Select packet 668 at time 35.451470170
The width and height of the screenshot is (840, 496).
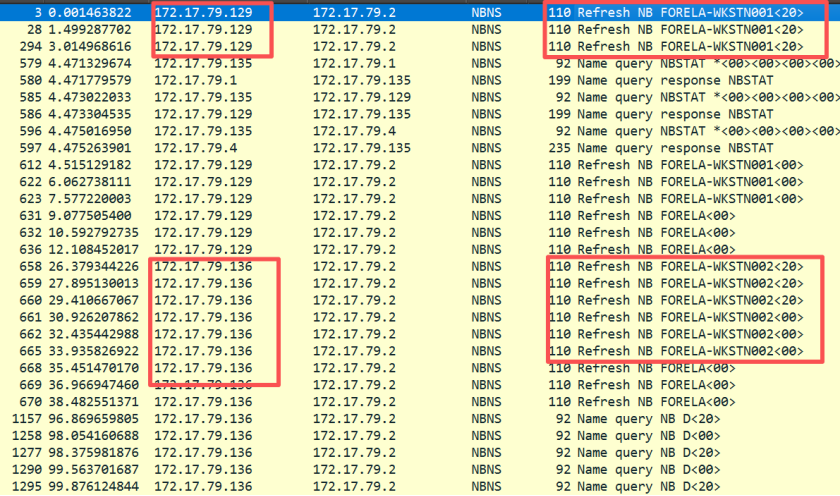tap(420, 369)
